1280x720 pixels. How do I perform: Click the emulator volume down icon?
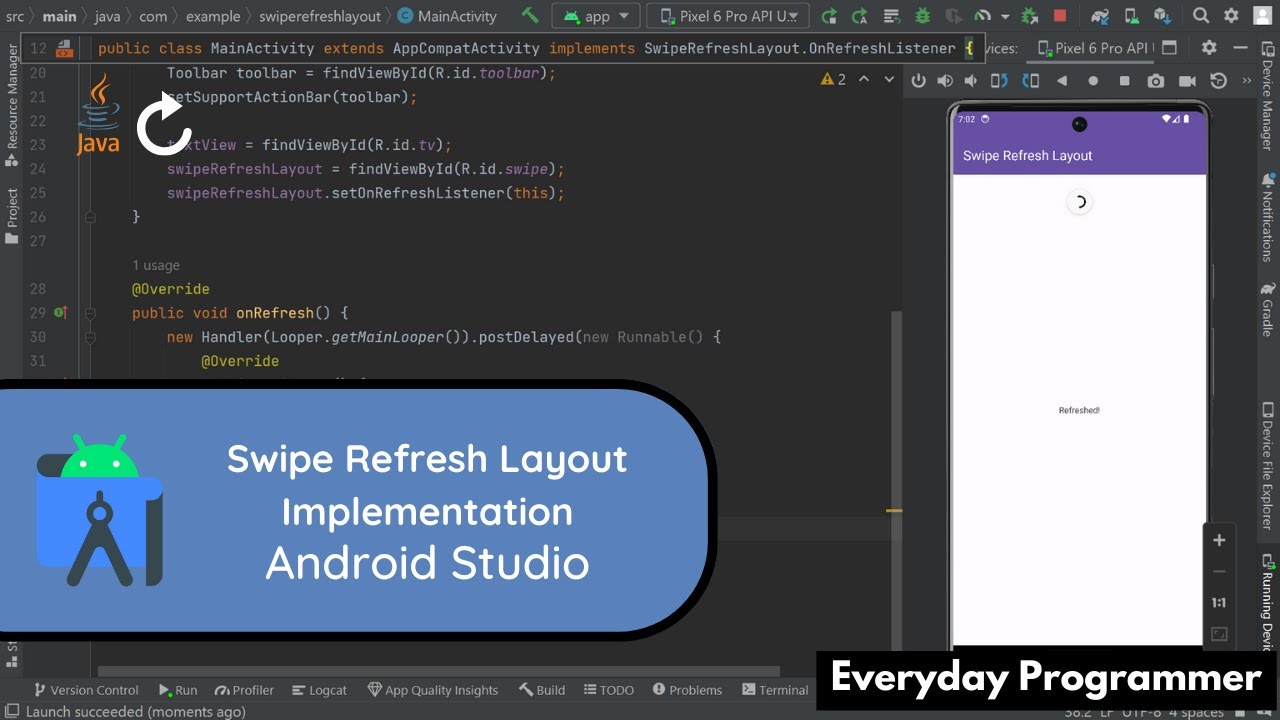coord(969,81)
